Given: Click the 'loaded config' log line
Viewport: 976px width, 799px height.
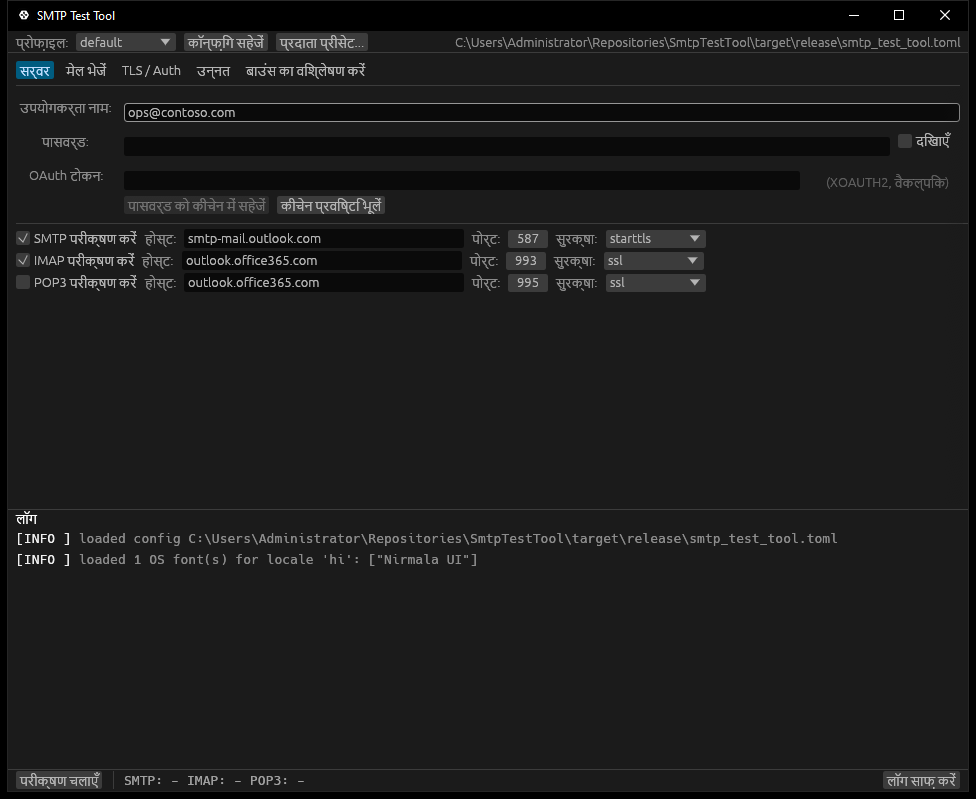Looking at the screenshot, I should click(x=427, y=538).
